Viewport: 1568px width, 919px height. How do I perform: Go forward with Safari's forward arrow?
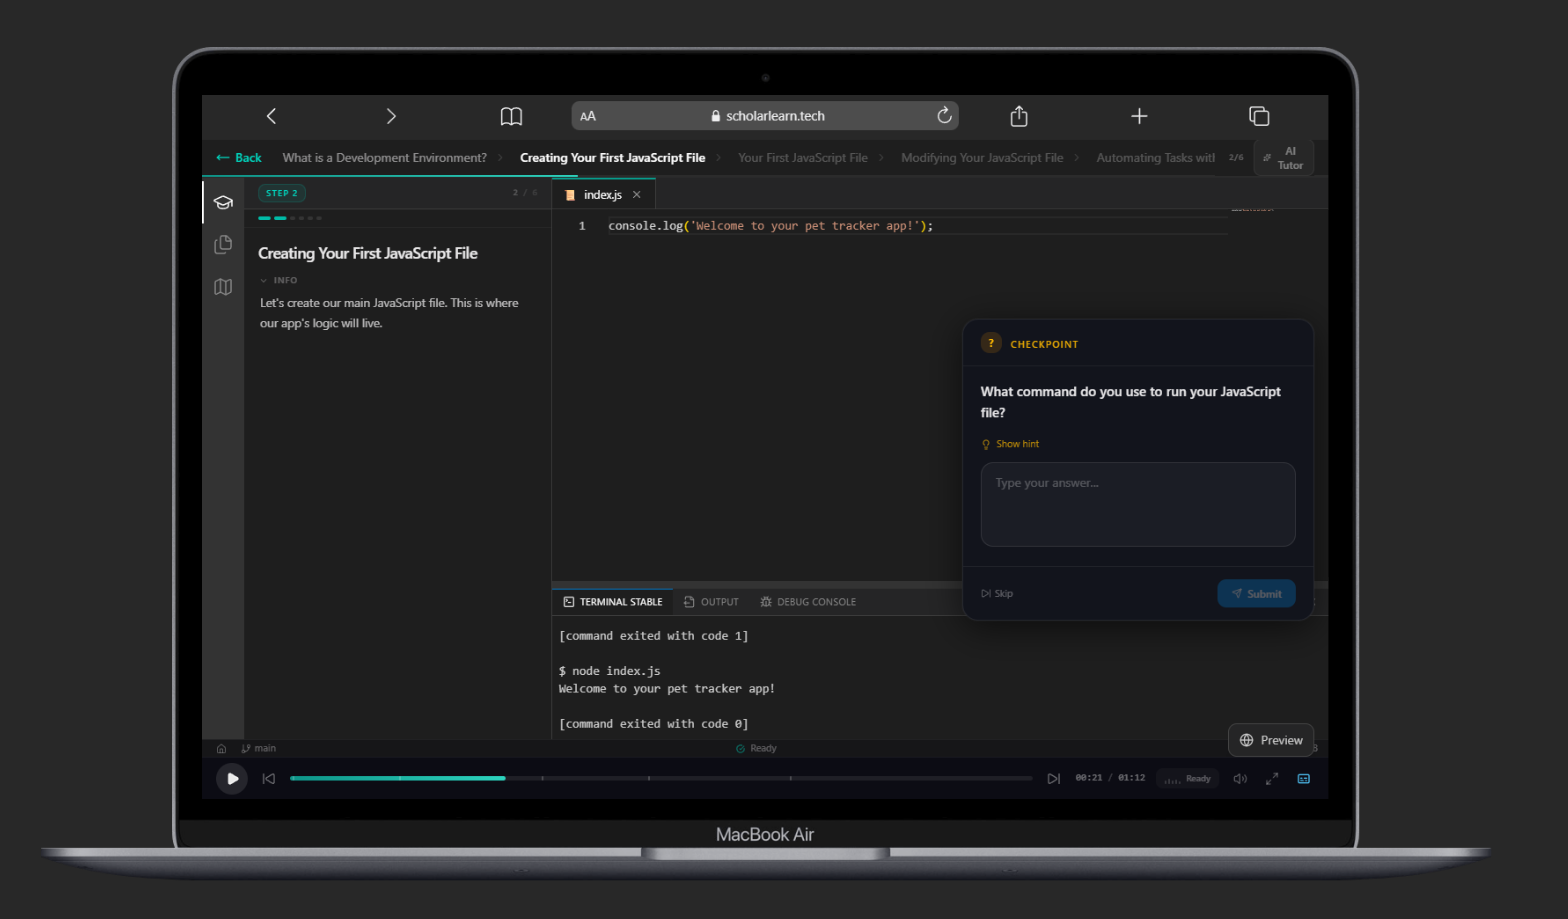pyautogui.click(x=391, y=116)
